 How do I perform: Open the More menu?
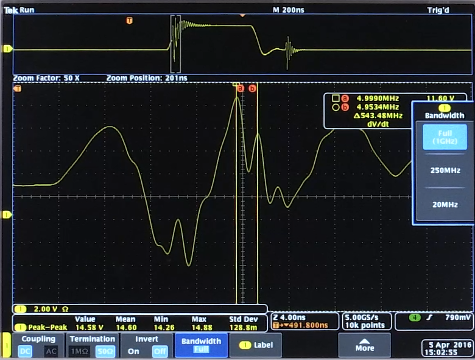tap(364, 345)
